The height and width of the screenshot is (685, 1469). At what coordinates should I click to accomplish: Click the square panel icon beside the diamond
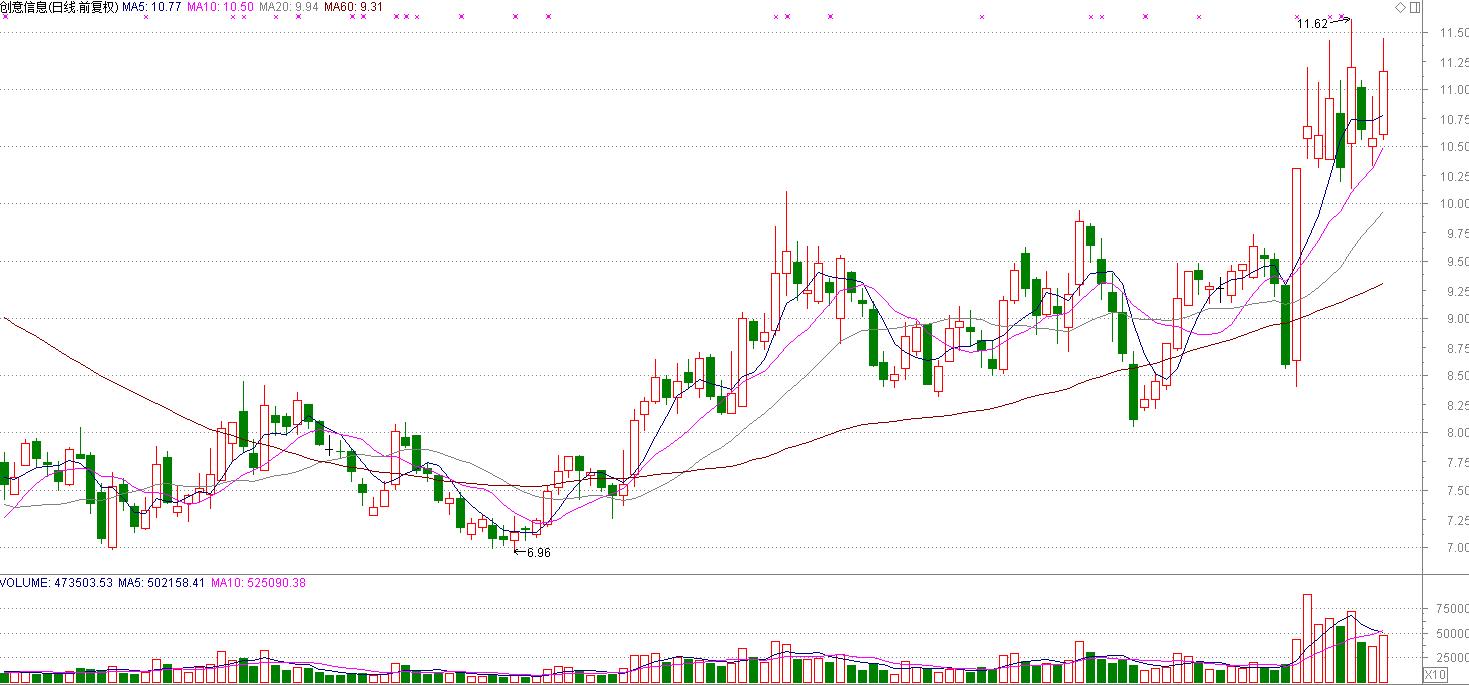click(1414, 8)
